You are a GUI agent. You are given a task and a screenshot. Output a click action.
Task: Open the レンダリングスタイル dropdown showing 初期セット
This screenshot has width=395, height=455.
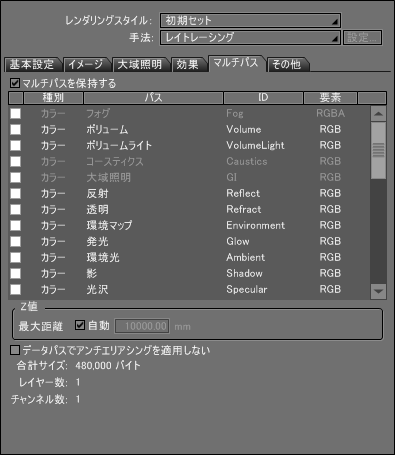coord(250,21)
